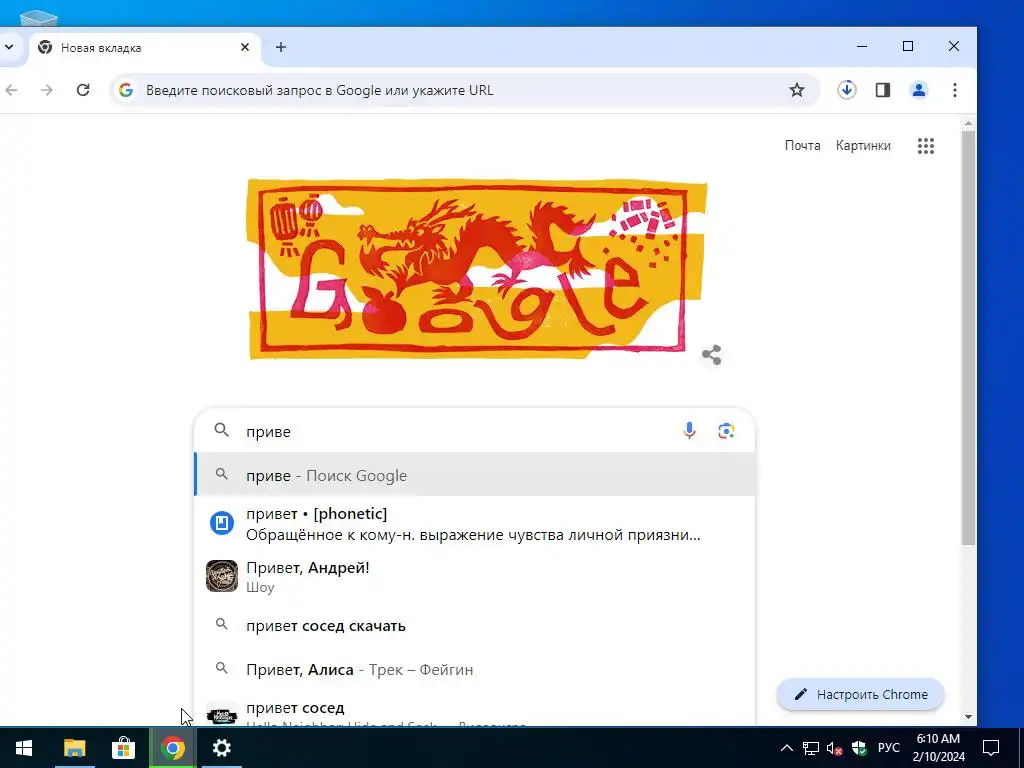Click the muted volume tray icon
Screen dimensions: 1024x768
point(834,748)
